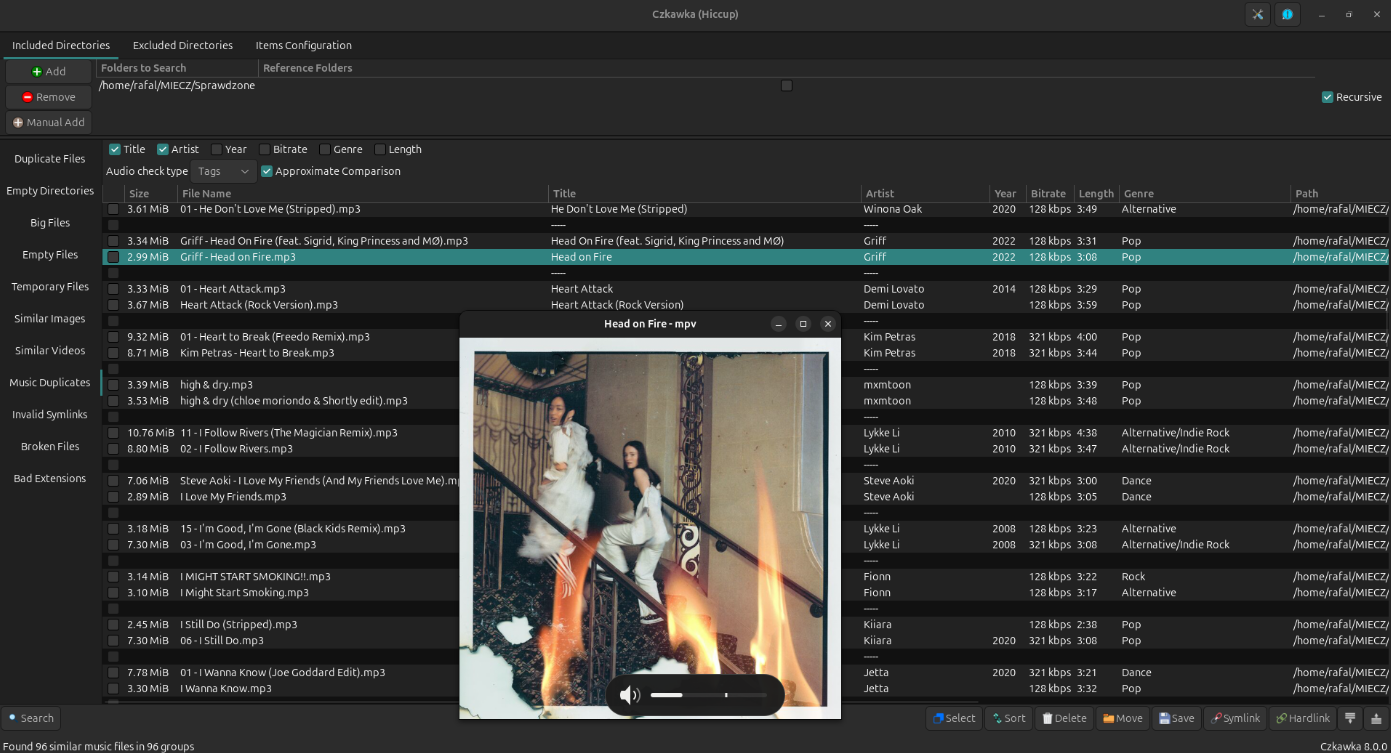Select the Similar Images mode
Screen dimensions: 1391x753
pos(49,318)
